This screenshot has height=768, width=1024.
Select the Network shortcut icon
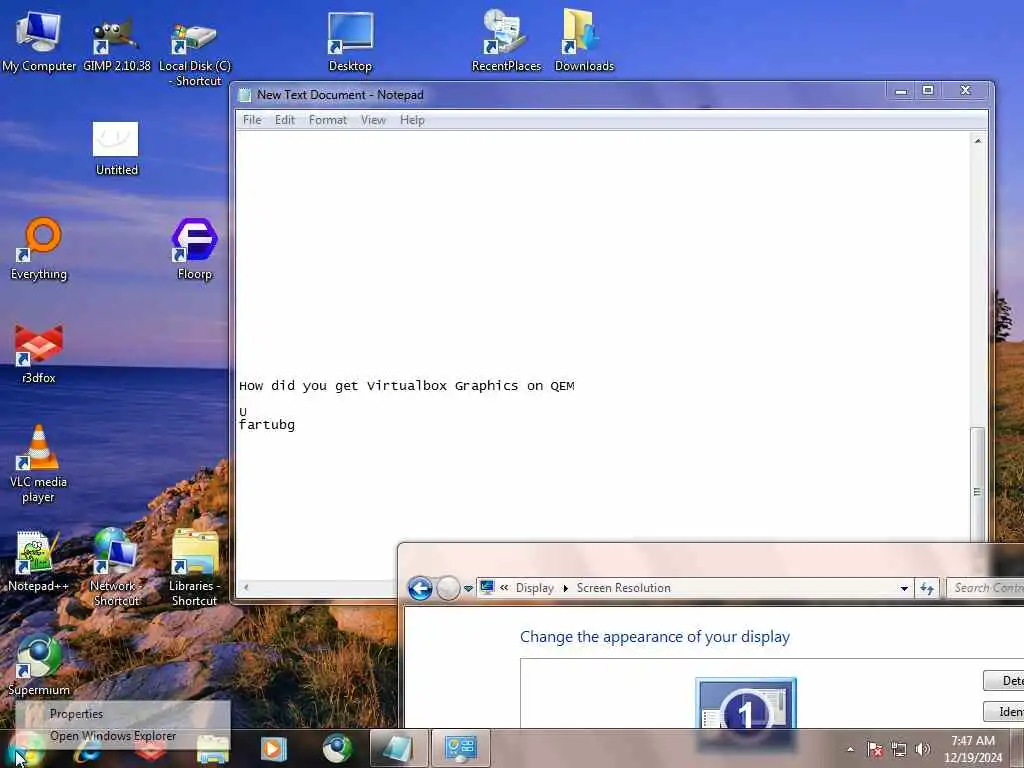(115, 568)
